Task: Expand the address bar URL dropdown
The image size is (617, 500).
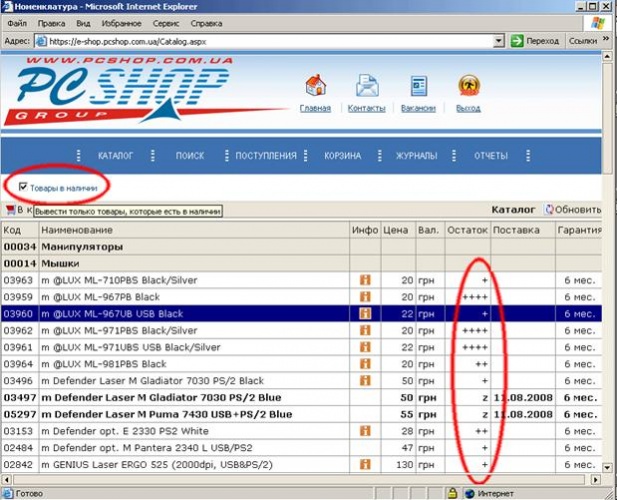Action: (x=498, y=41)
